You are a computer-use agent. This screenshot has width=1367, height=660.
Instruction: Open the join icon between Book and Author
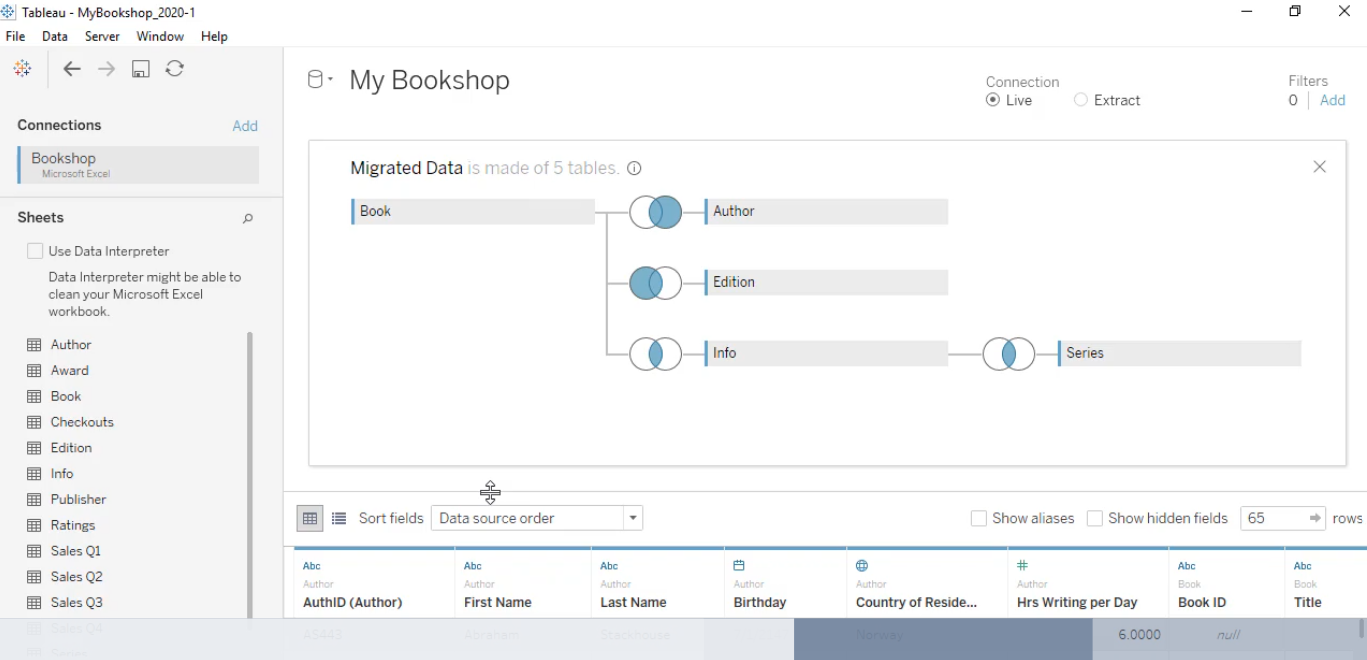pyautogui.click(x=655, y=211)
